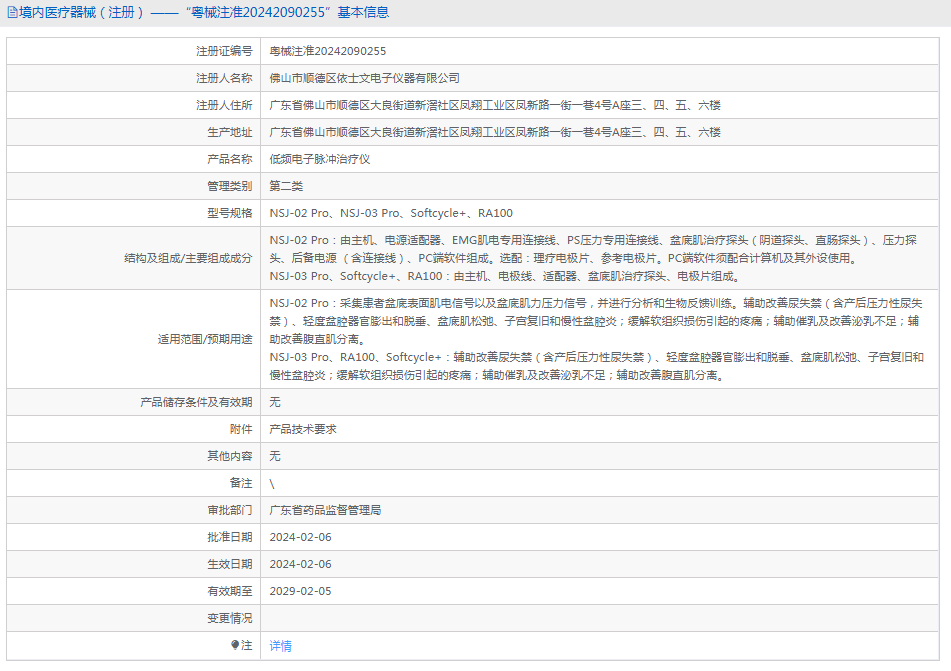951x671 pixels.
Task: Click the 2024-02-06 value in 生效日期 row
Action: point(300,564)
